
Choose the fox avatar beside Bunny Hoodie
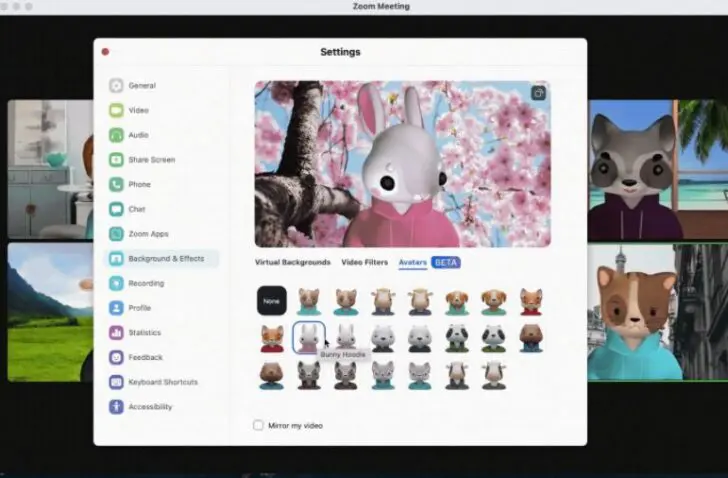click(272, 338)
